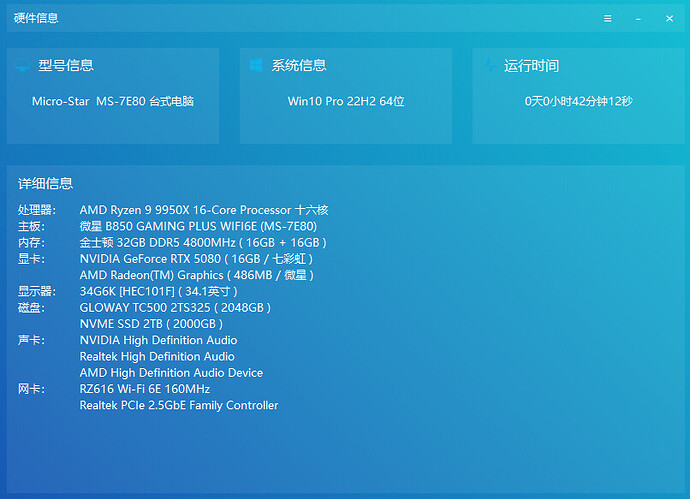Click the Windows logo beside 系统信息
The image size is (690, 499).
(256, 66)
